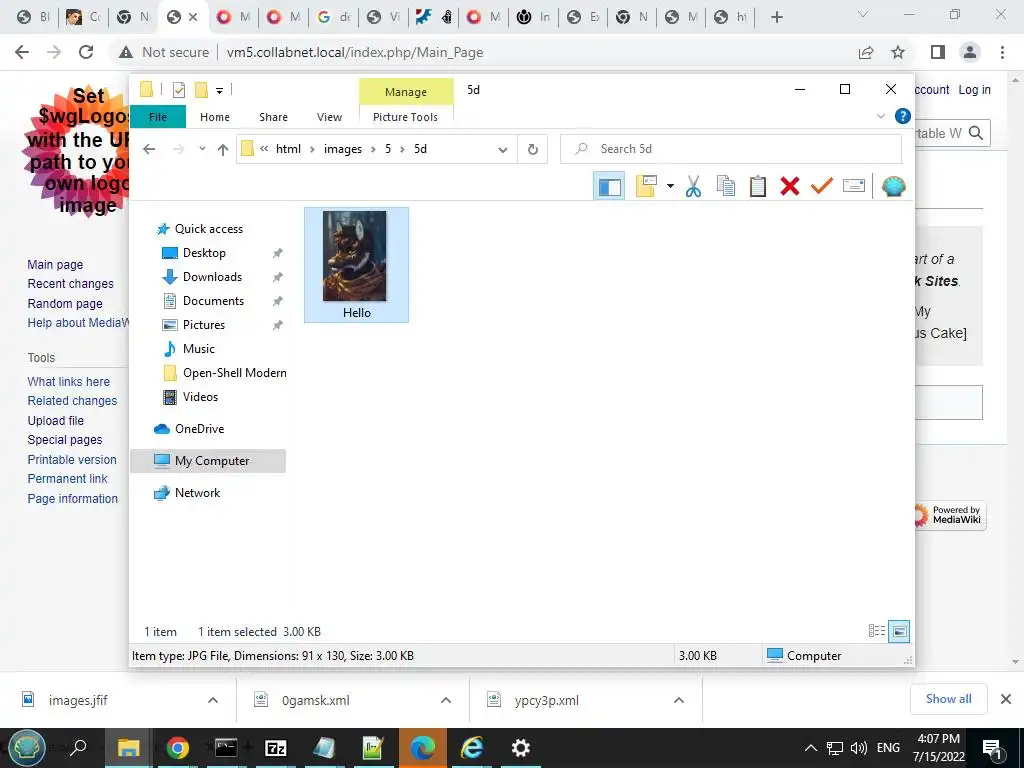Open the Picture Tools ribbon tab
The image size is (1024, 768).
pyautogui.click(x=405, y=117)
